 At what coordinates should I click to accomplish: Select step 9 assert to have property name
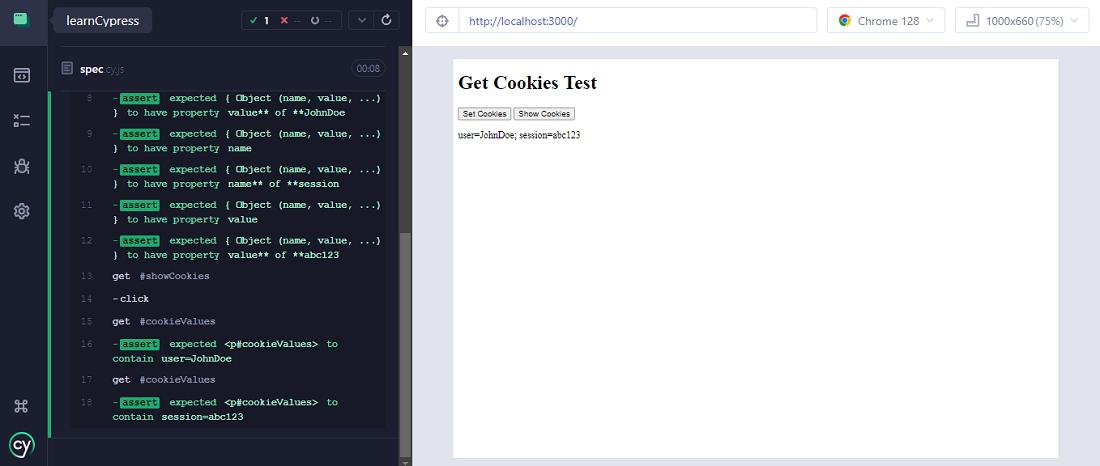(228, 141)
